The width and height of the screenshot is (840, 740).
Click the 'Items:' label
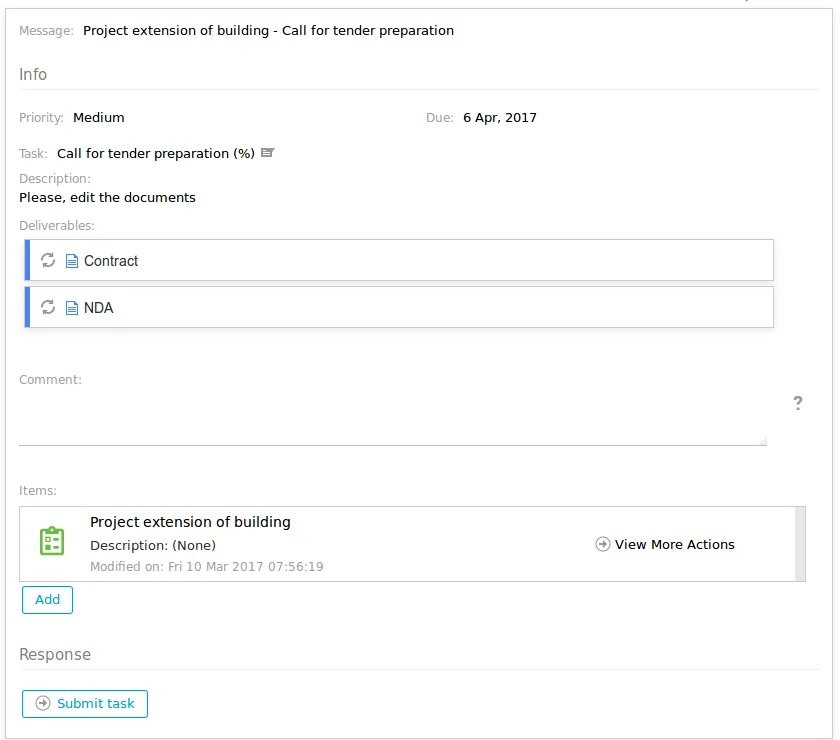pyautogui.click(x=38, y=491)
